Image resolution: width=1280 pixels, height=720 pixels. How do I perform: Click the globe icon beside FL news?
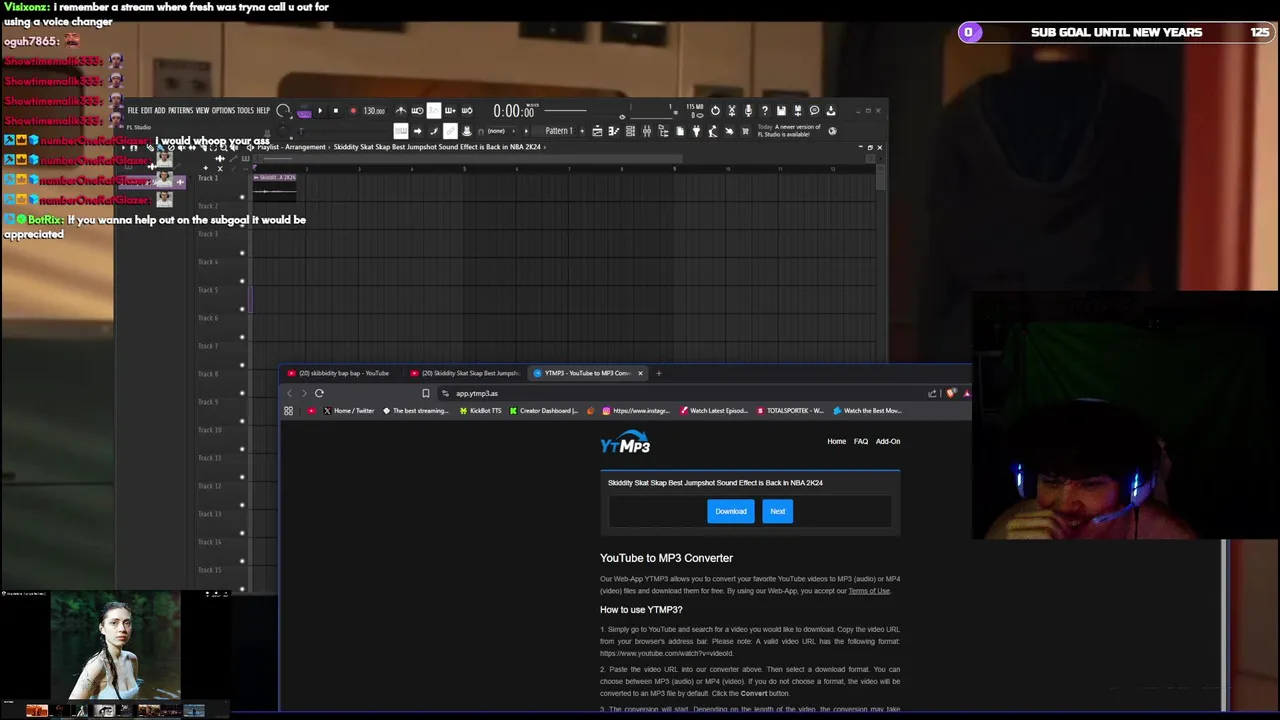pyautogui.click(x=833, y=131)
